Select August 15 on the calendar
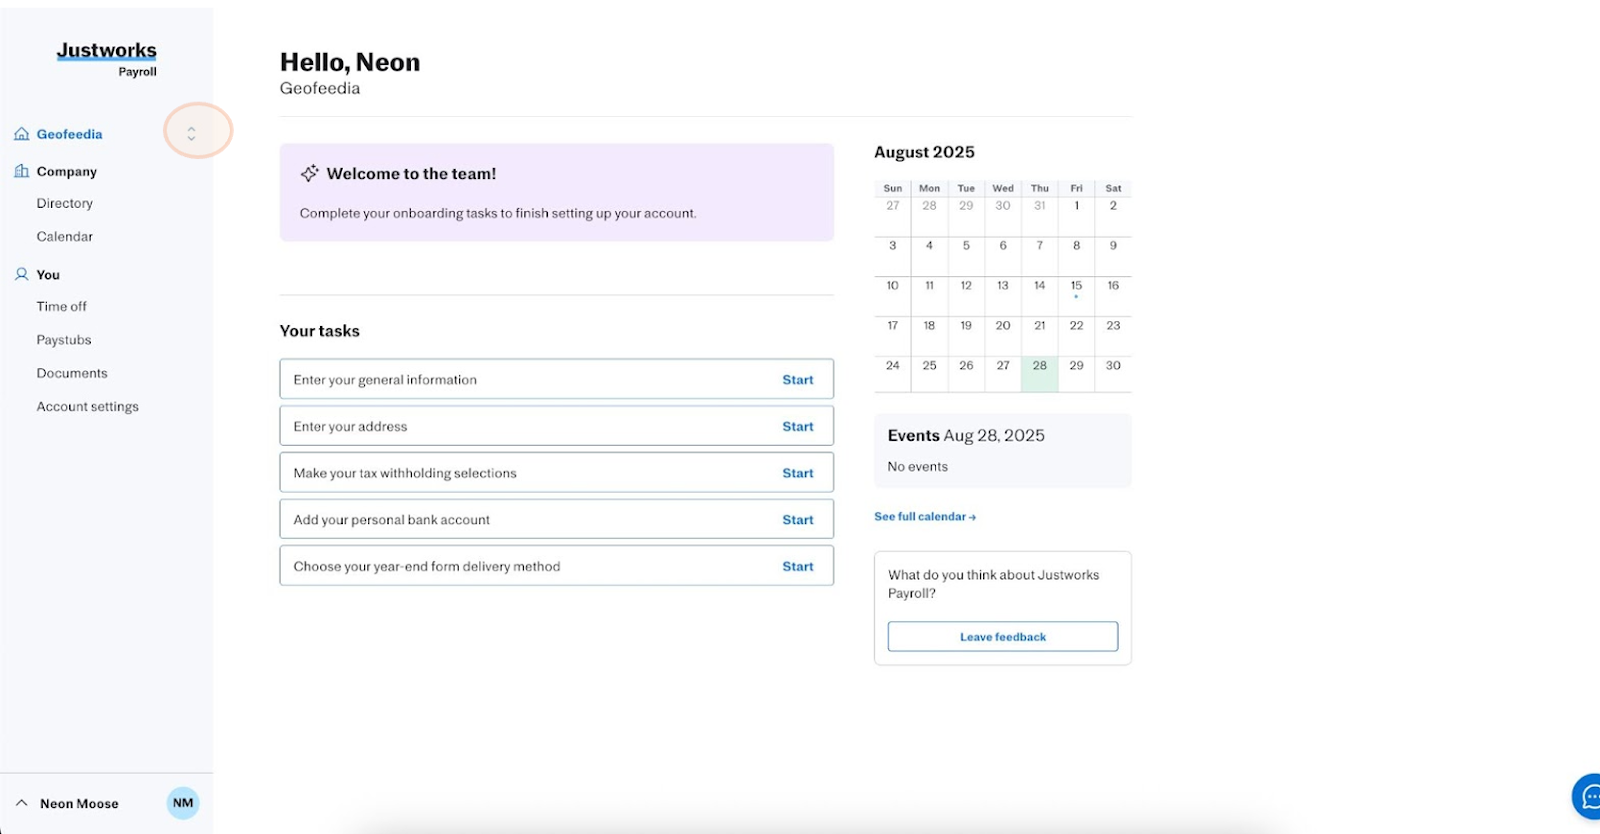Screen dimensions: 1600x834 point(1076,287)
